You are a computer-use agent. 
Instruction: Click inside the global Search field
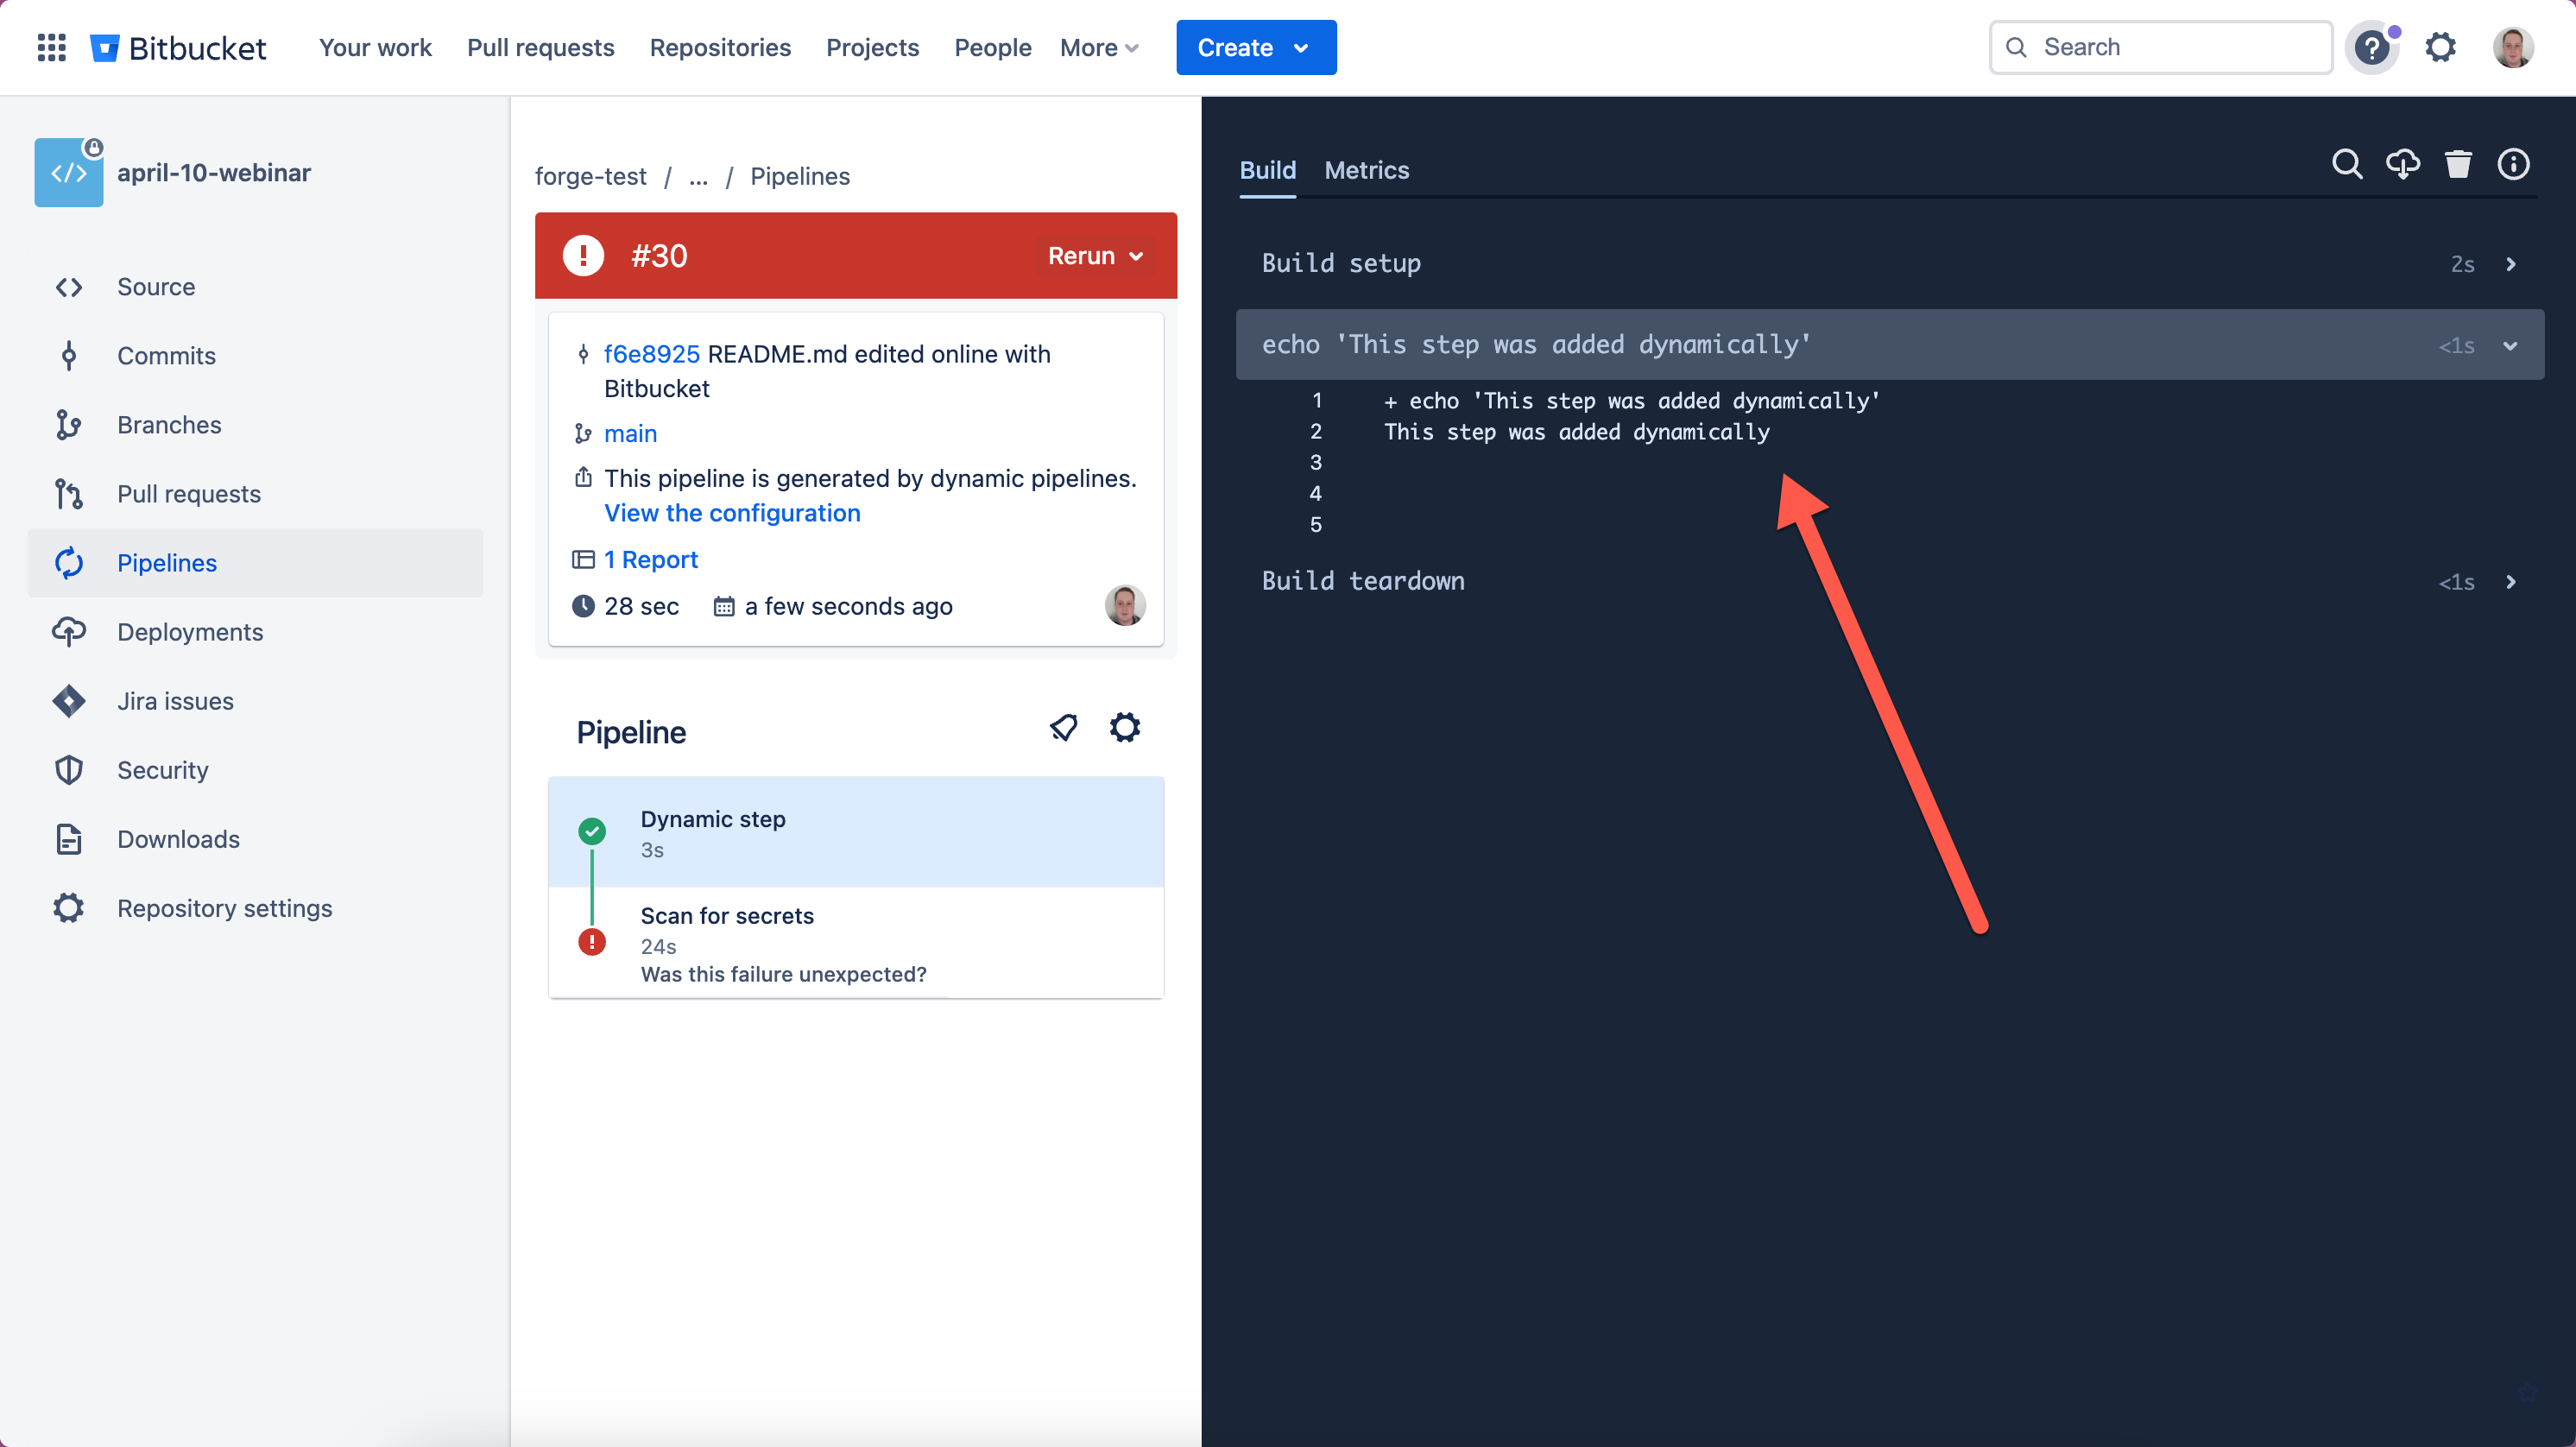2159,46
